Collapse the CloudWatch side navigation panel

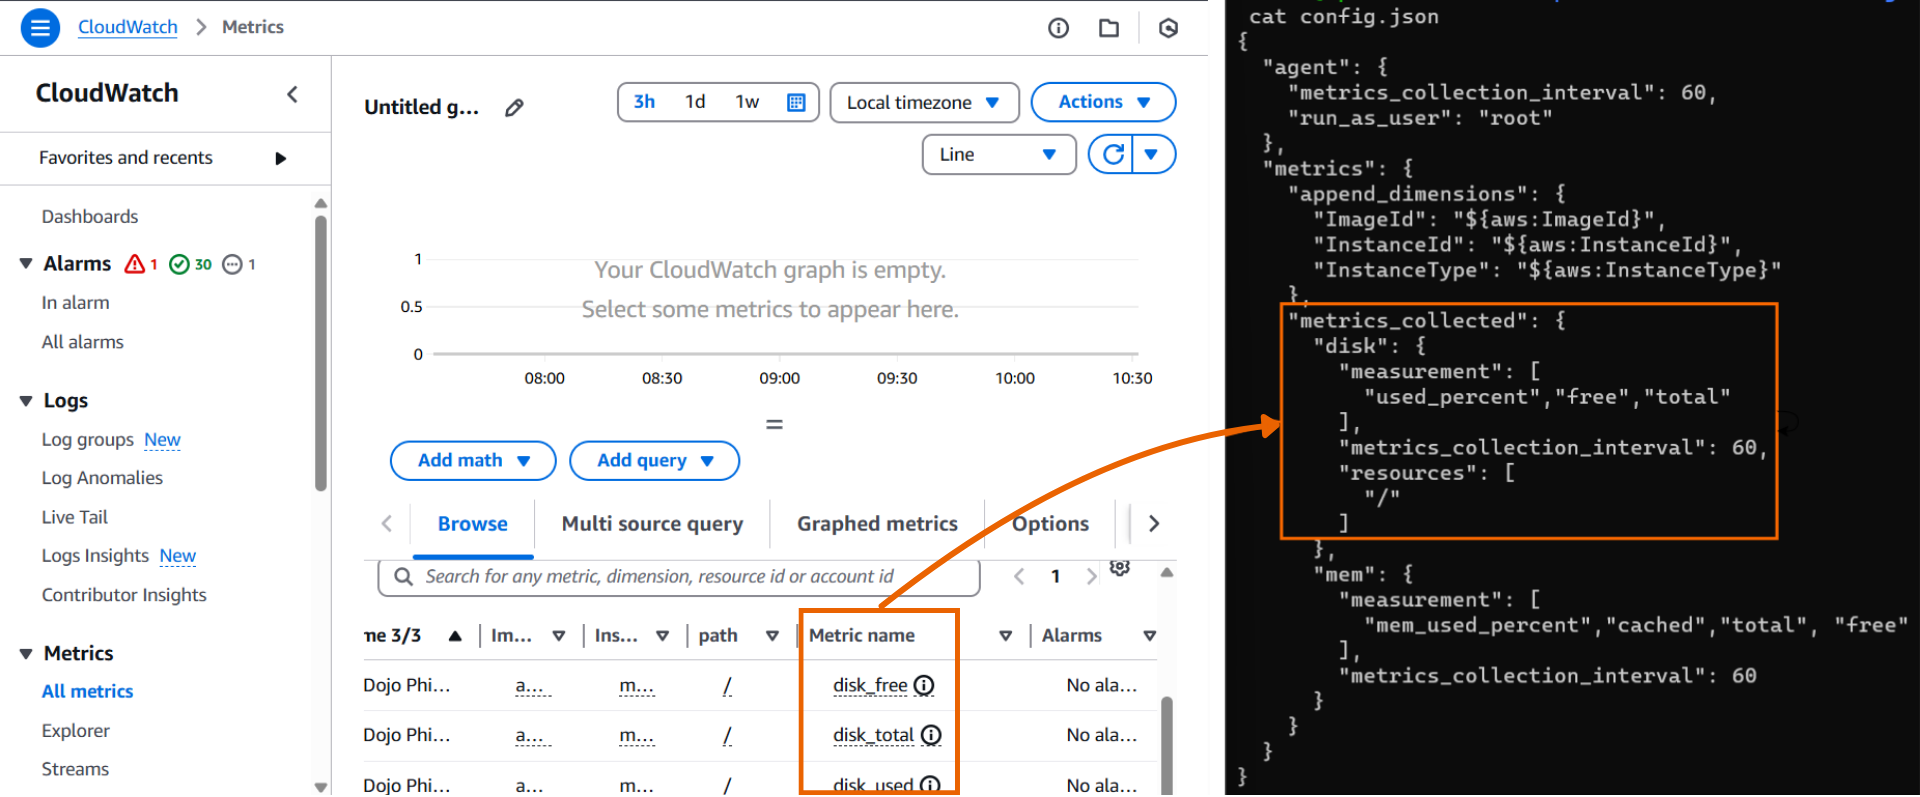pyautogui.click(x=292, y=94)
